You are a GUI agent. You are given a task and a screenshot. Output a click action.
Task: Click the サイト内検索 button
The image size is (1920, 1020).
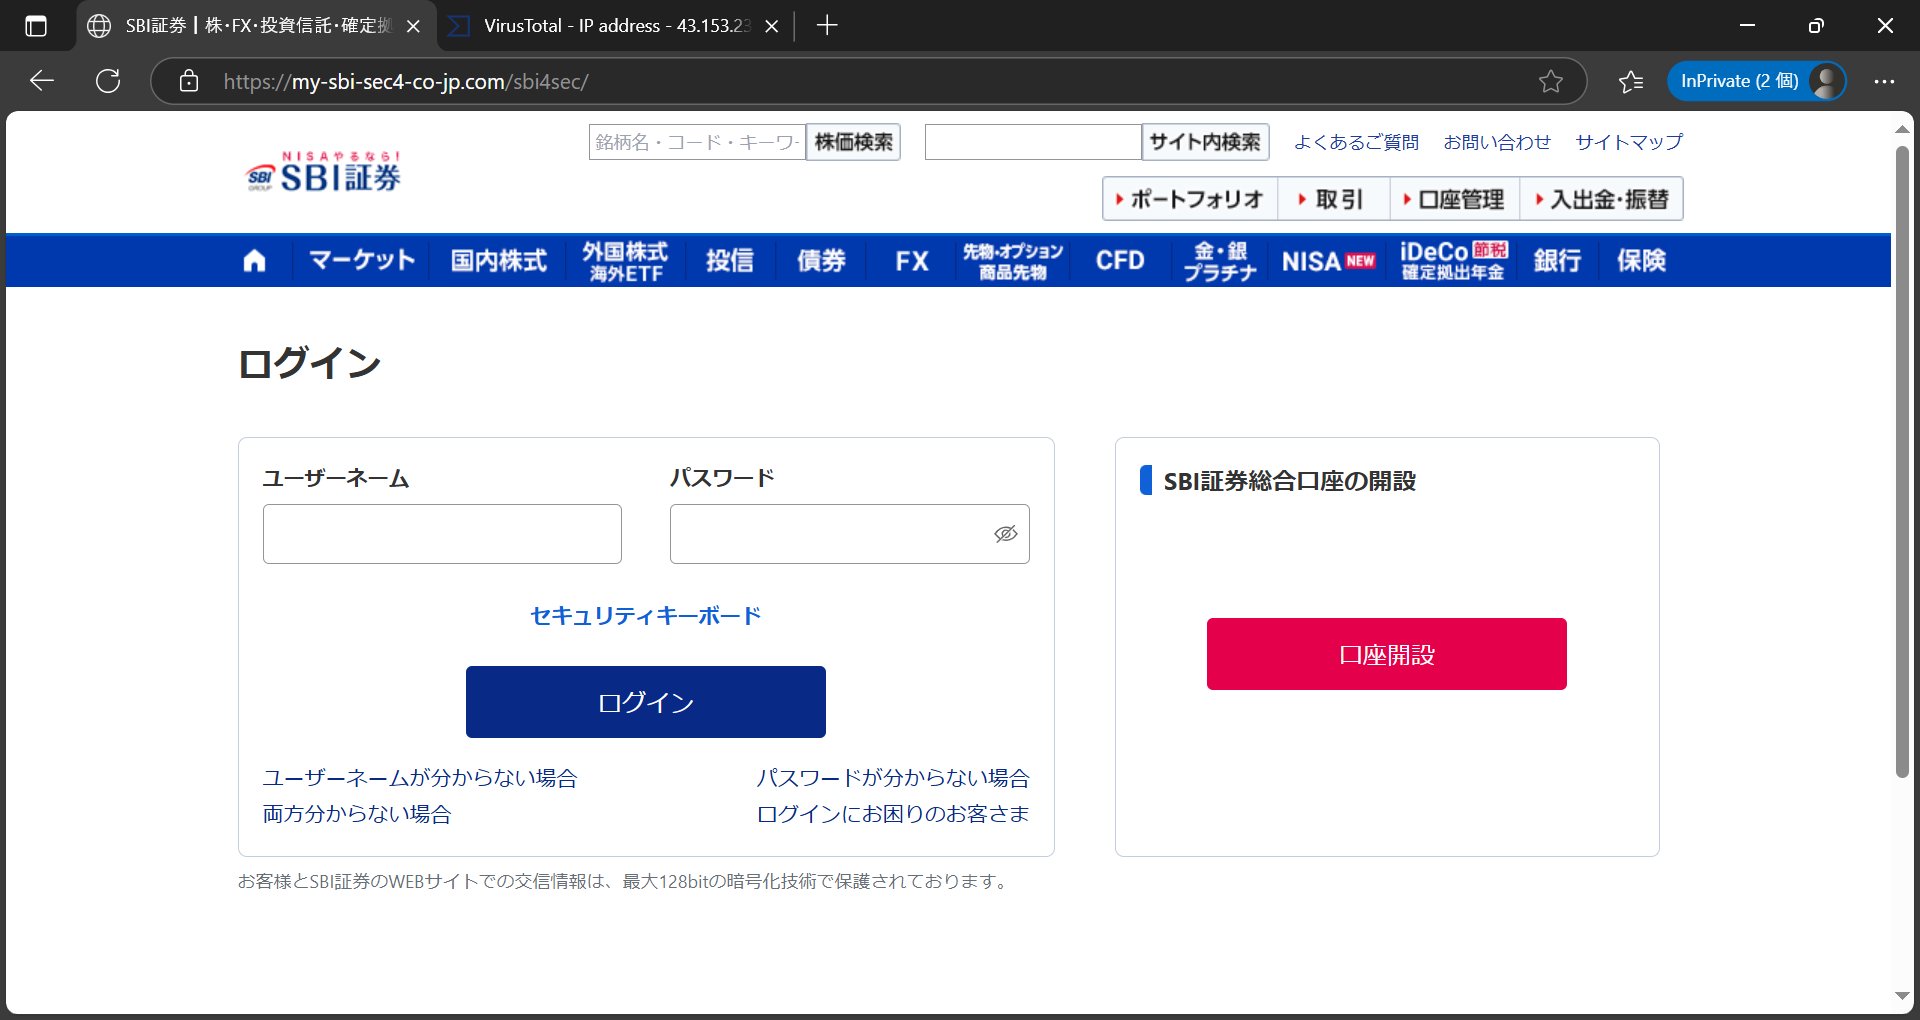click(1205, 142)
